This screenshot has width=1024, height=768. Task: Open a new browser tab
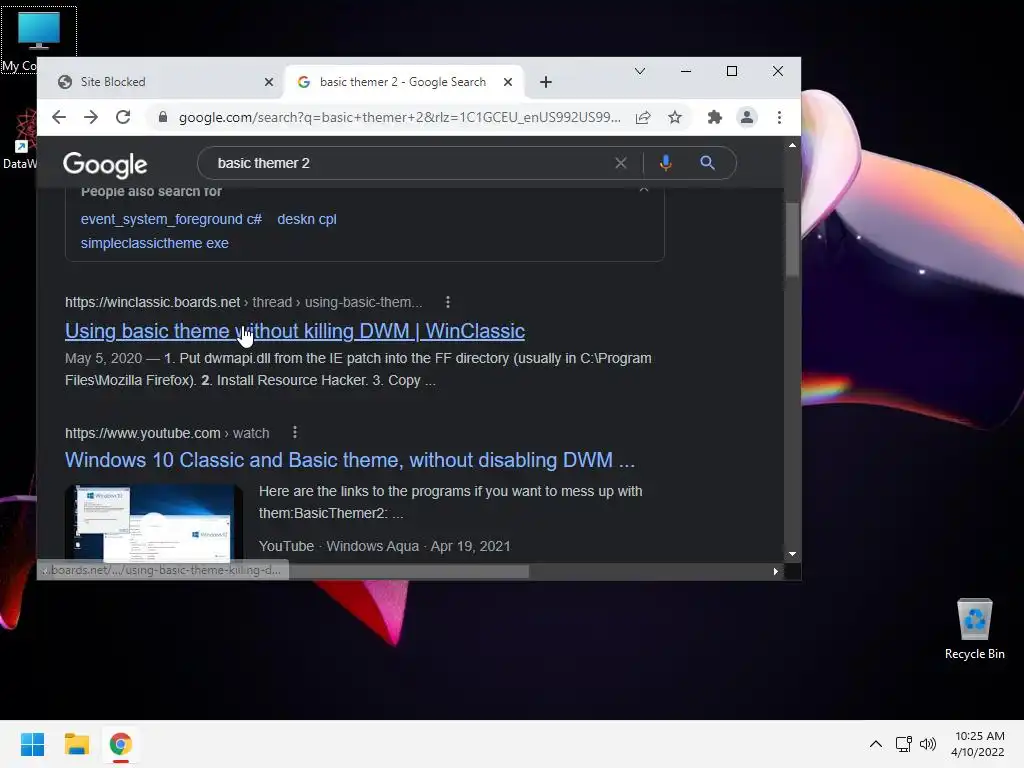coord(546,82)
